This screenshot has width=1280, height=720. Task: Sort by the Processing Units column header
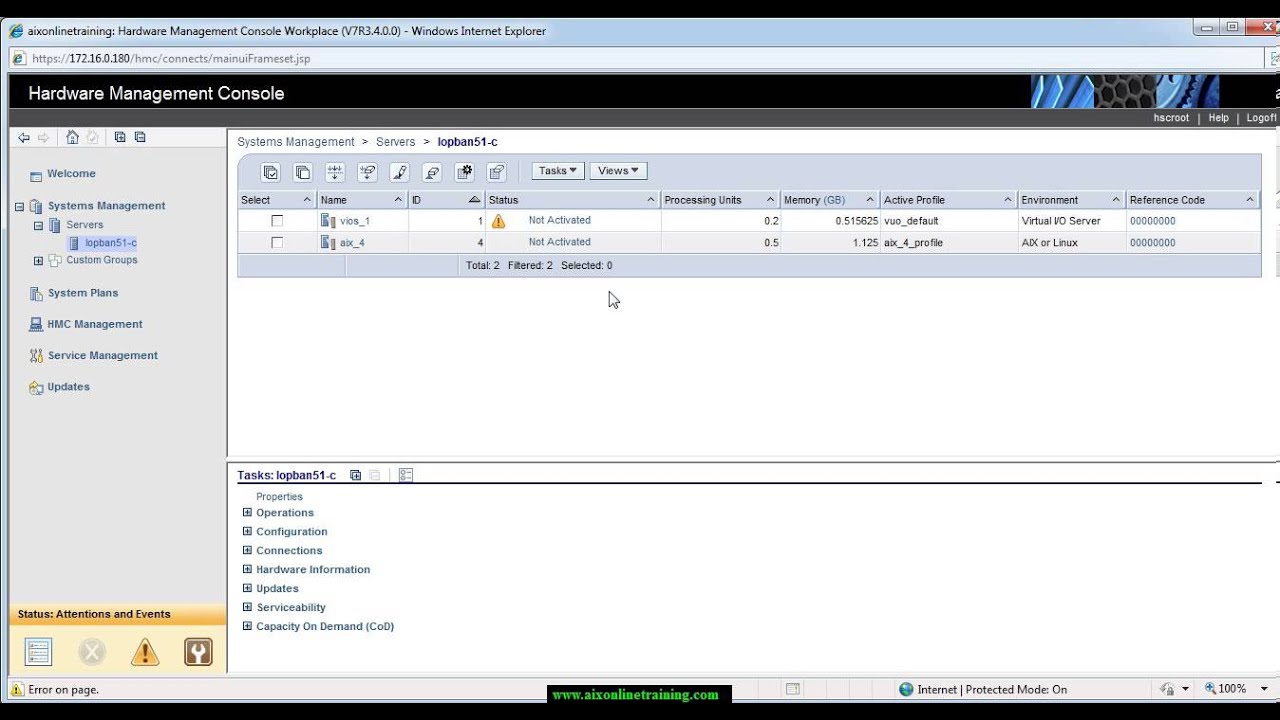pyautogui.click(x=720, y=200)
